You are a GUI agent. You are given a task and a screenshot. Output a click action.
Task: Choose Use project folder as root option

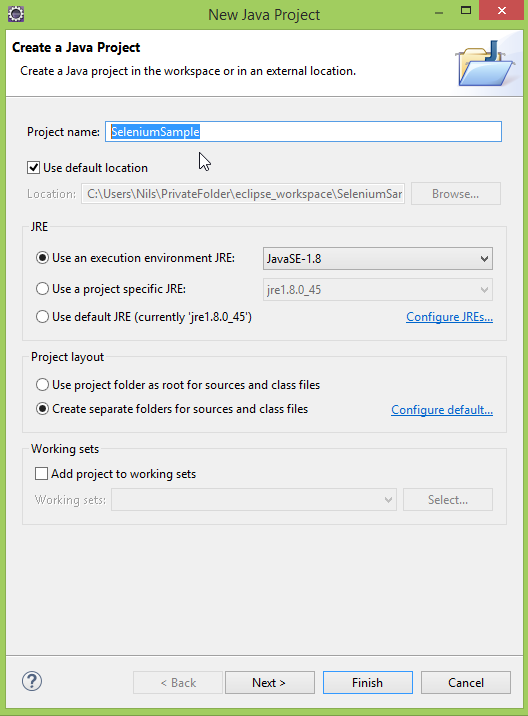coord(42,384)
